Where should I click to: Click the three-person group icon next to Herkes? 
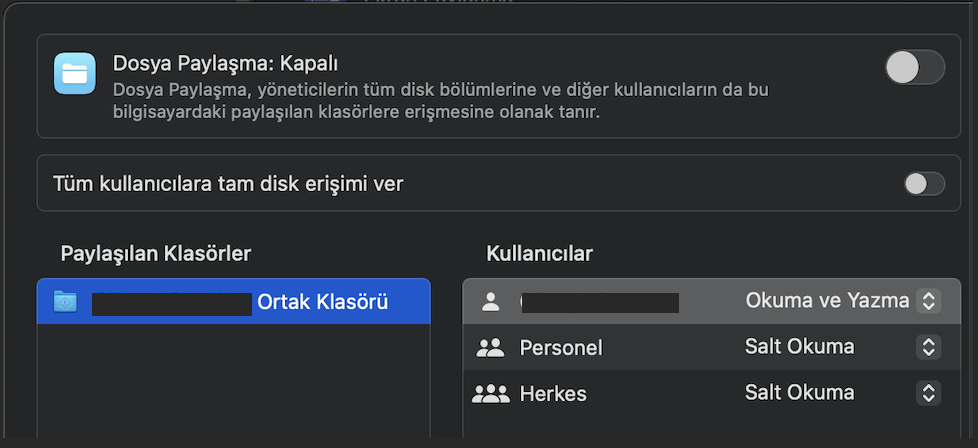click(490, 394)
